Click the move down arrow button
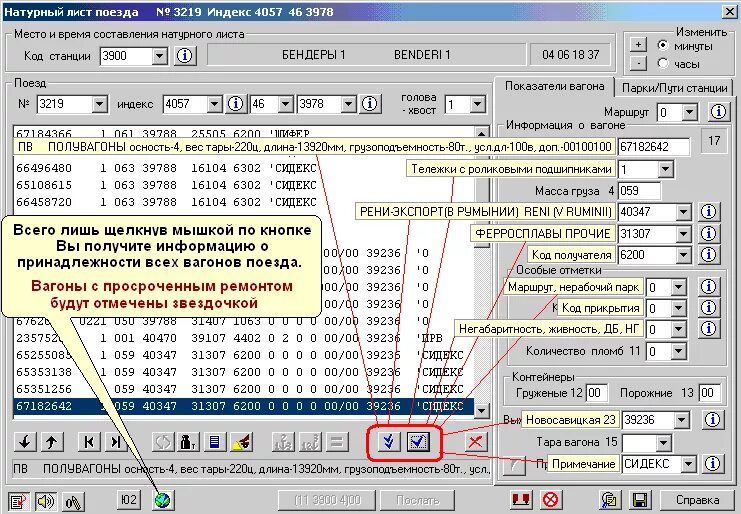Image resolution: width=741 pixels, height=514 pixels. (x=25, y=442)
